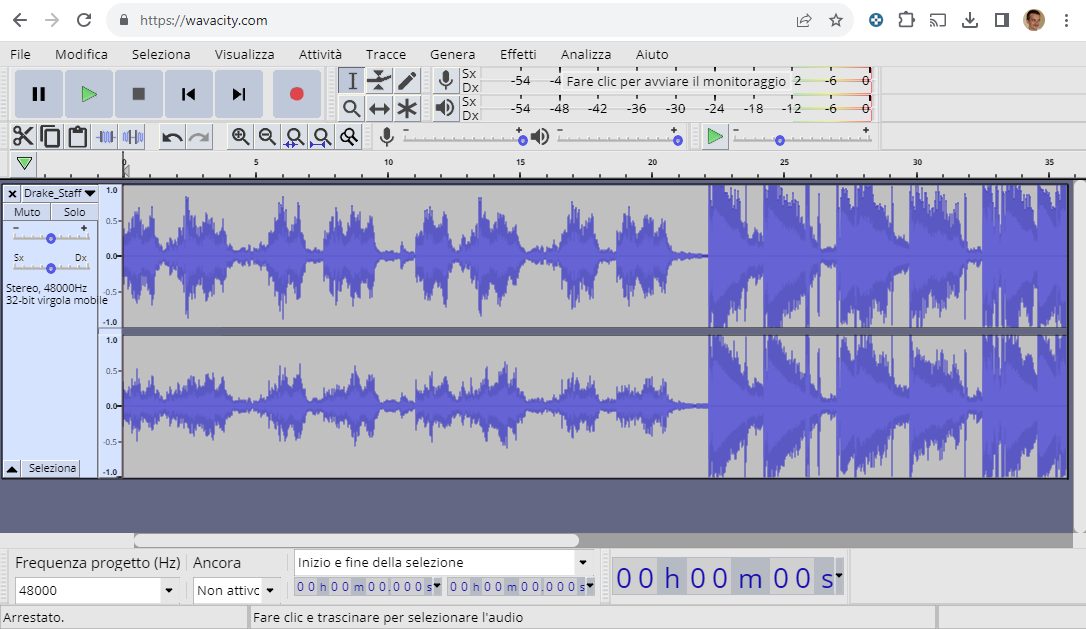Viewport: 1086px width, 629px height.
Task: Click the recording volume slider knob
Action: 523,141
